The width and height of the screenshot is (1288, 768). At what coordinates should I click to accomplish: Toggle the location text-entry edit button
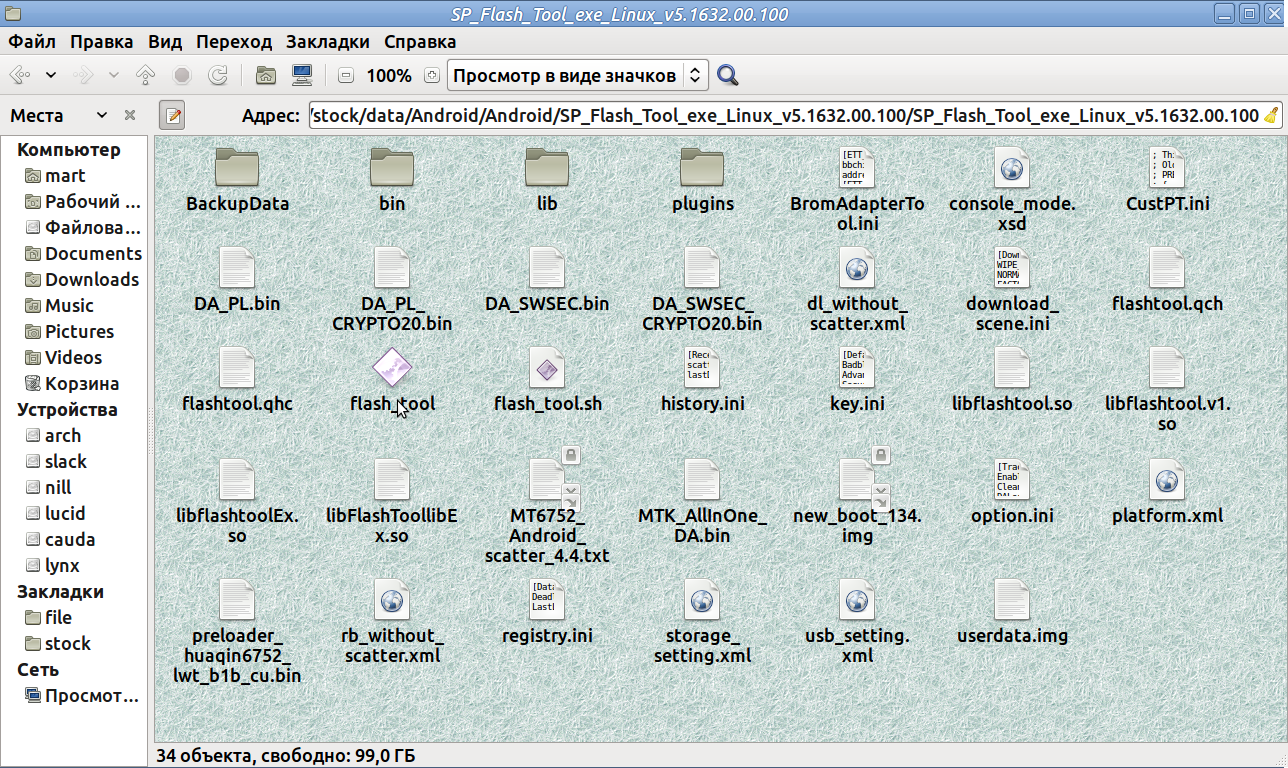click(x=172, y=115)
